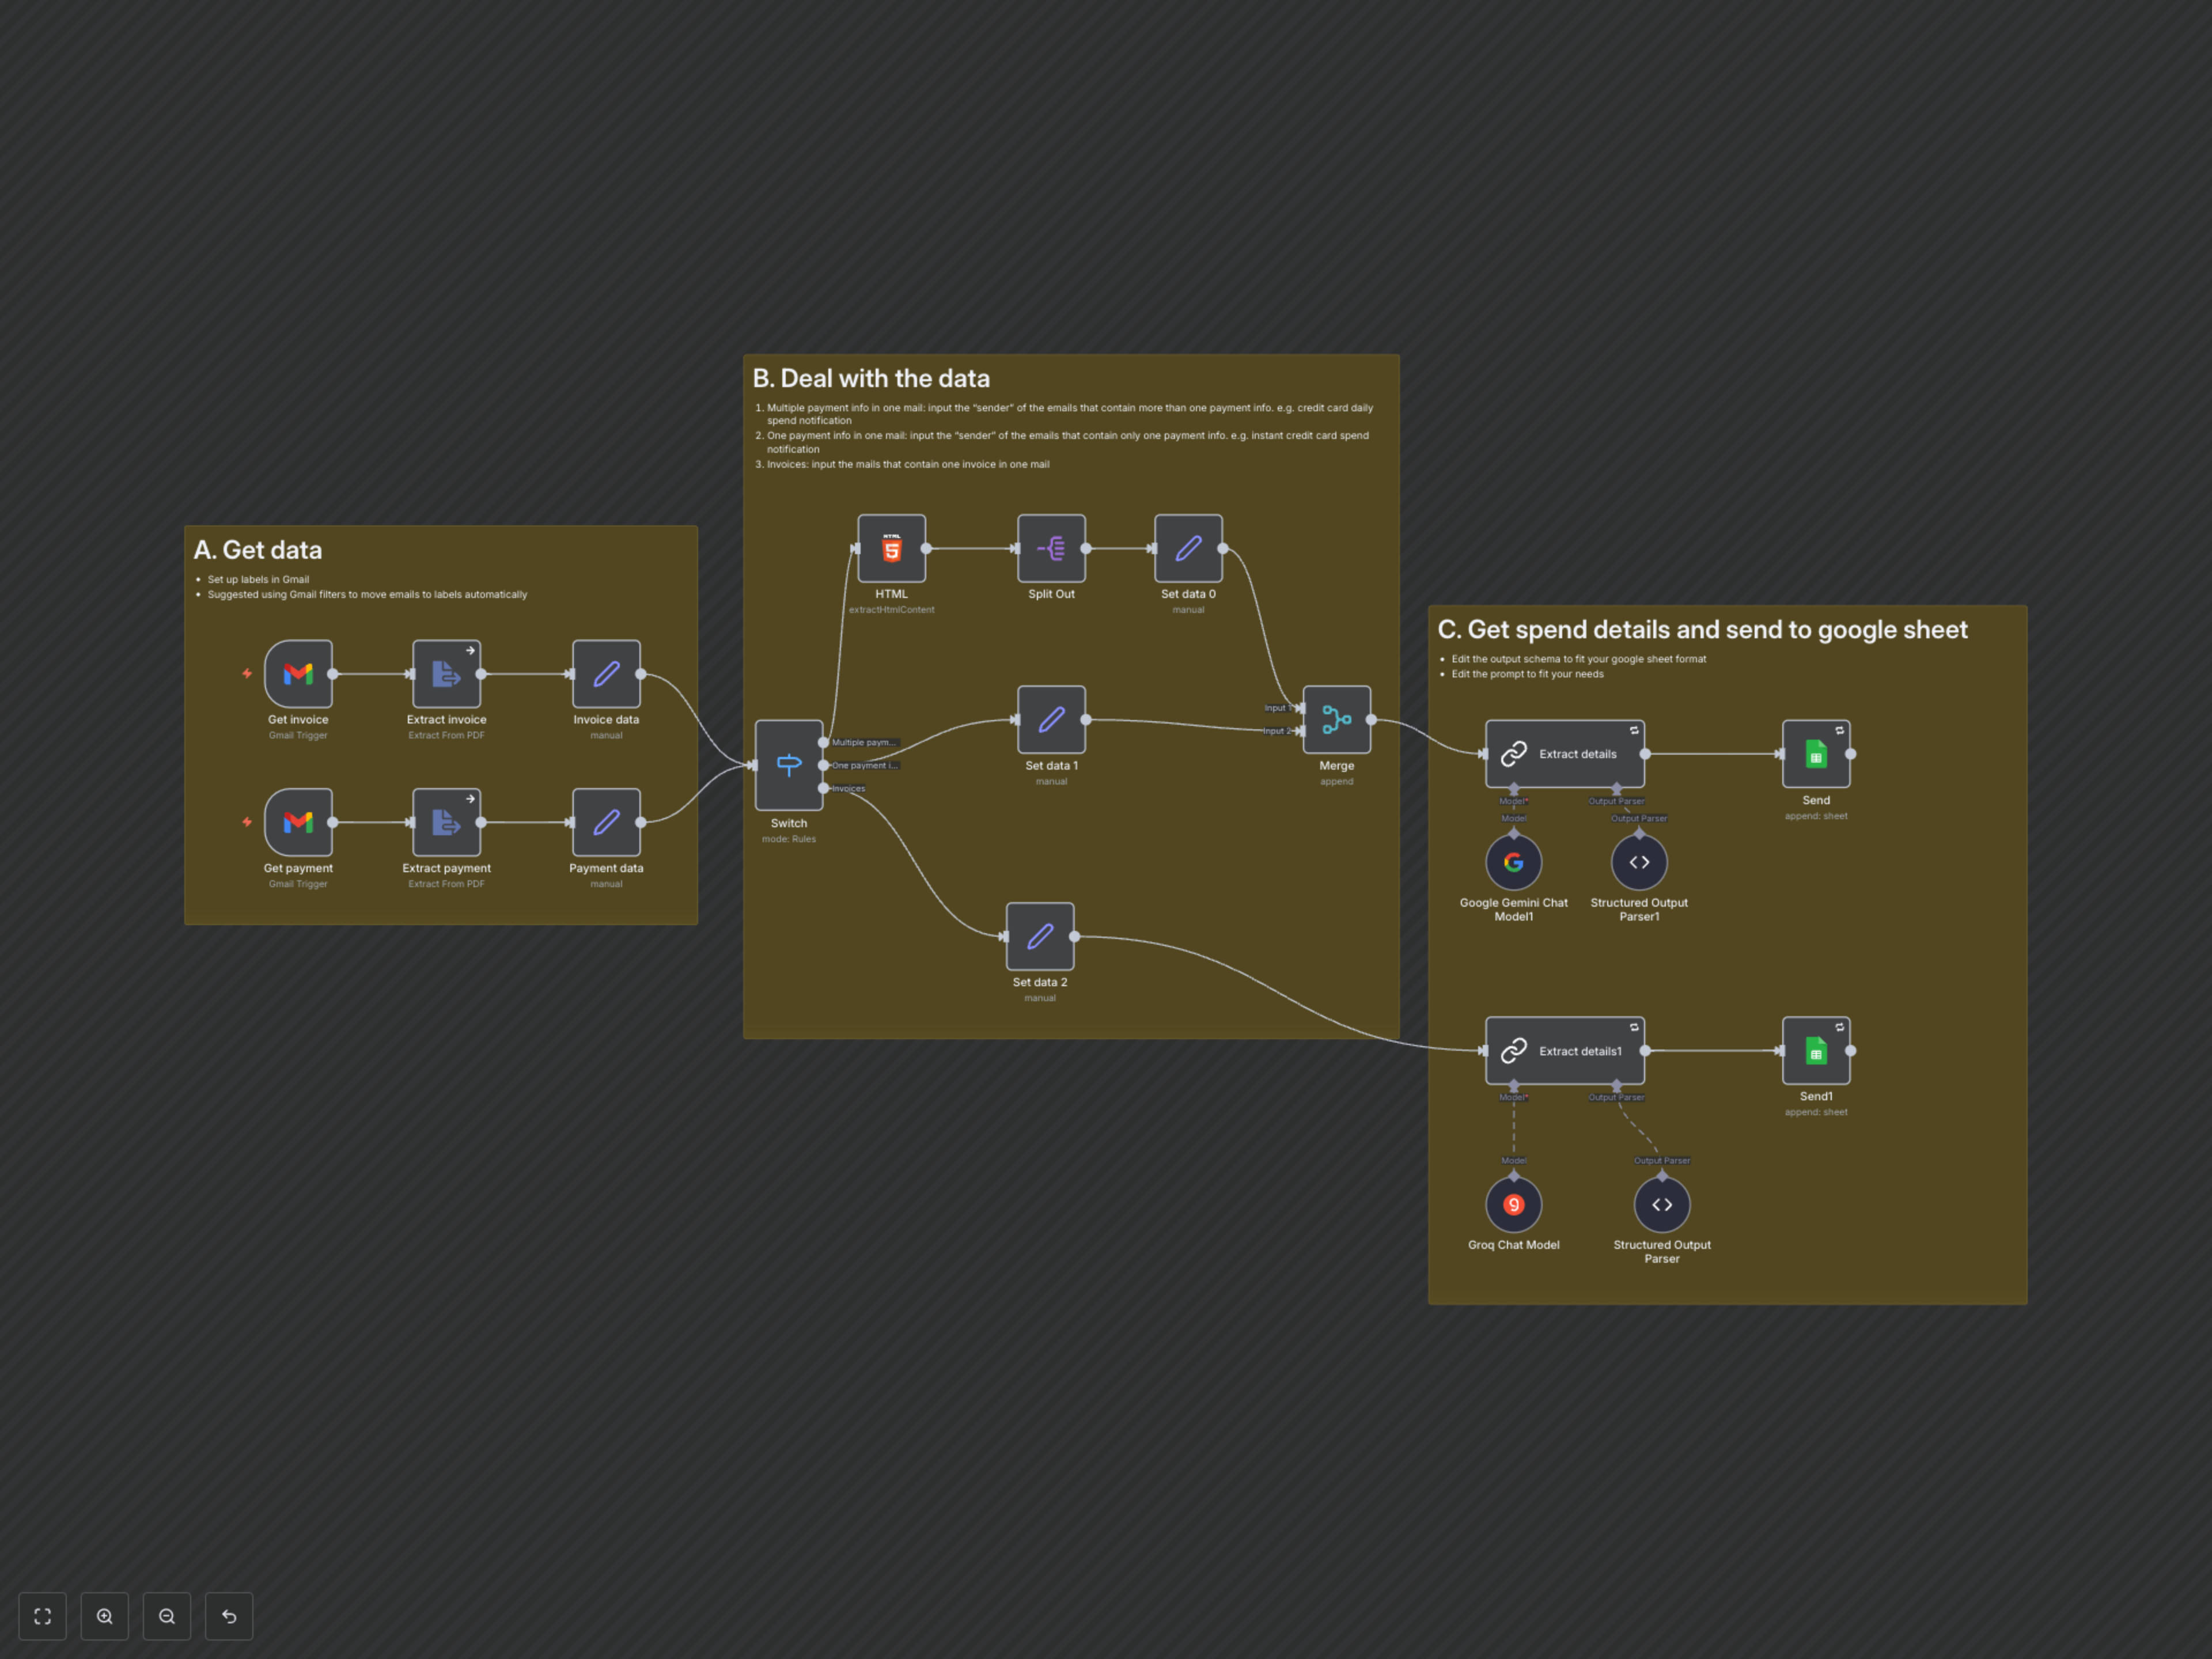
Task: Click the zoom in canvas control
Action: point(105,1616)
